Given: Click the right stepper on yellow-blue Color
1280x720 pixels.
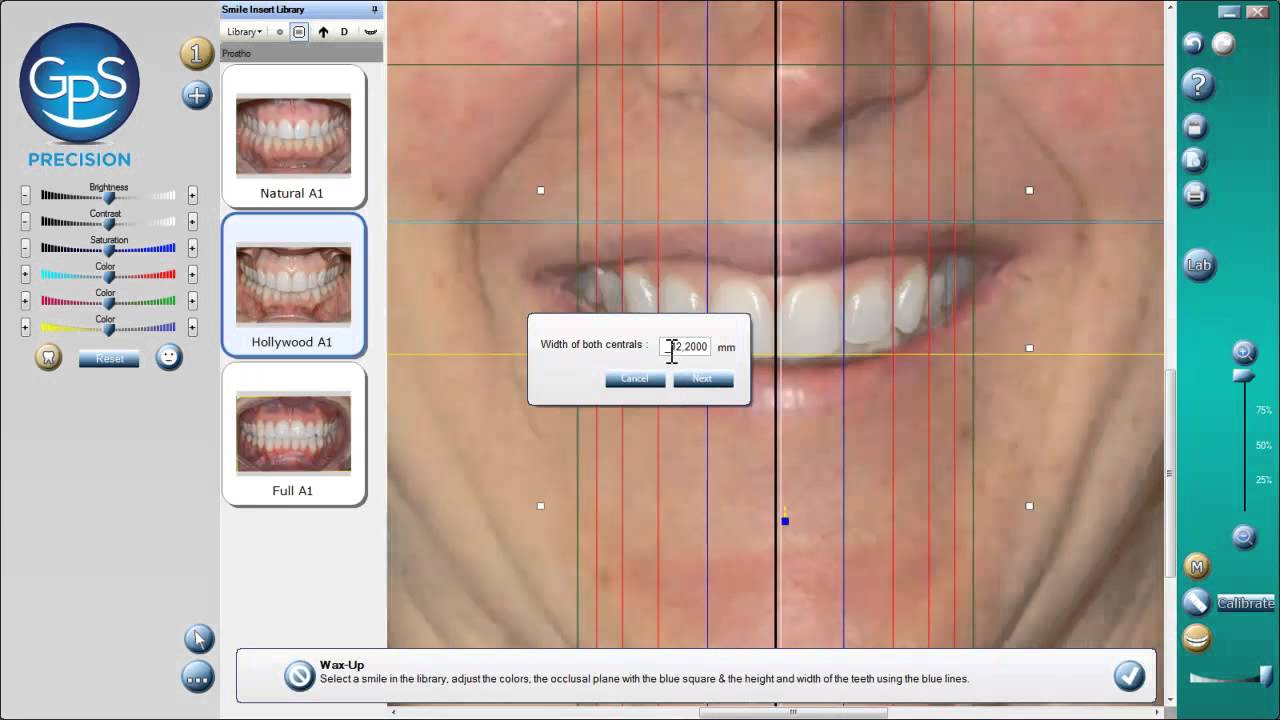Looking at the screenshot, I should [192, 326].
